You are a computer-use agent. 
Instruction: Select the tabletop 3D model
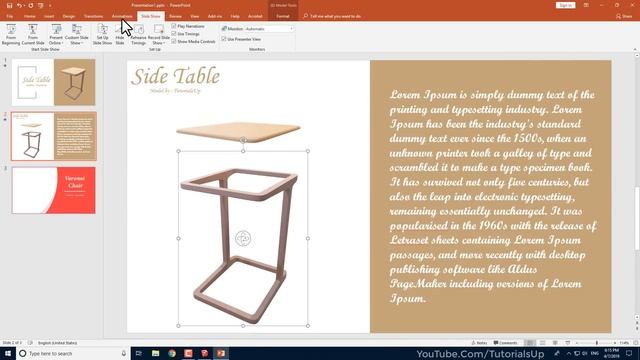point(238,132)
